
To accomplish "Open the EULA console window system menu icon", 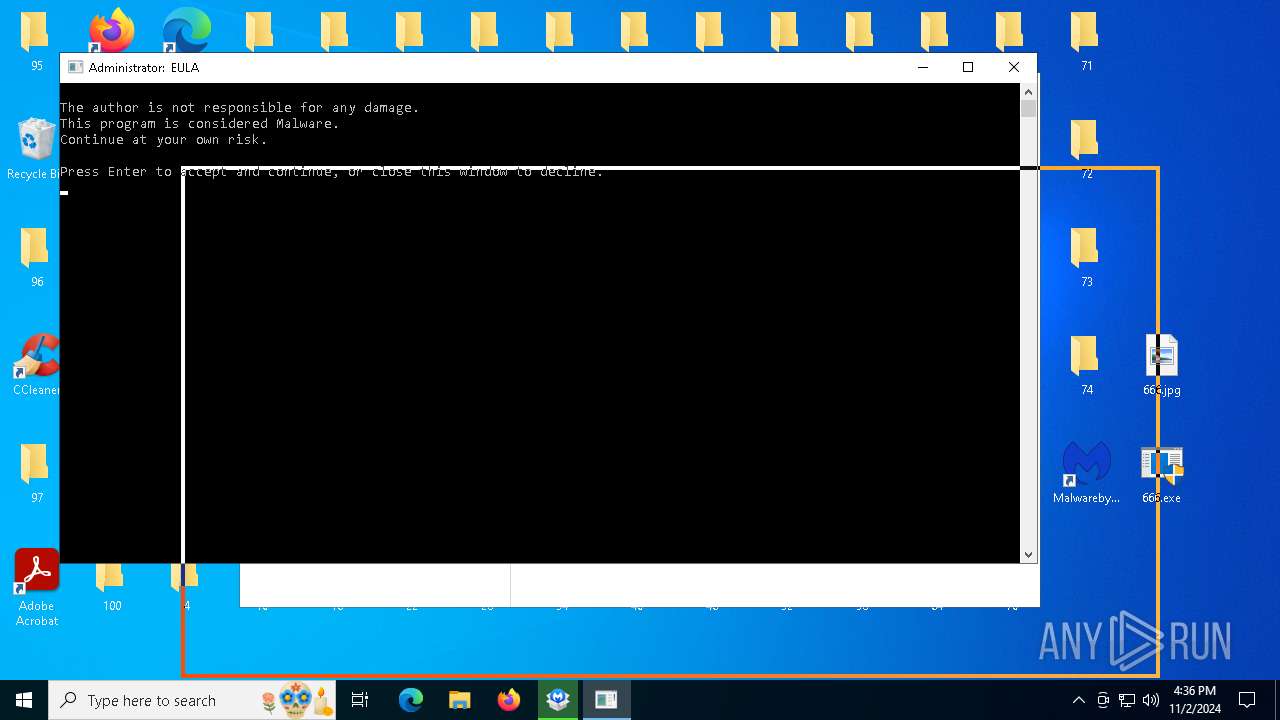I will tap(75, 67).
